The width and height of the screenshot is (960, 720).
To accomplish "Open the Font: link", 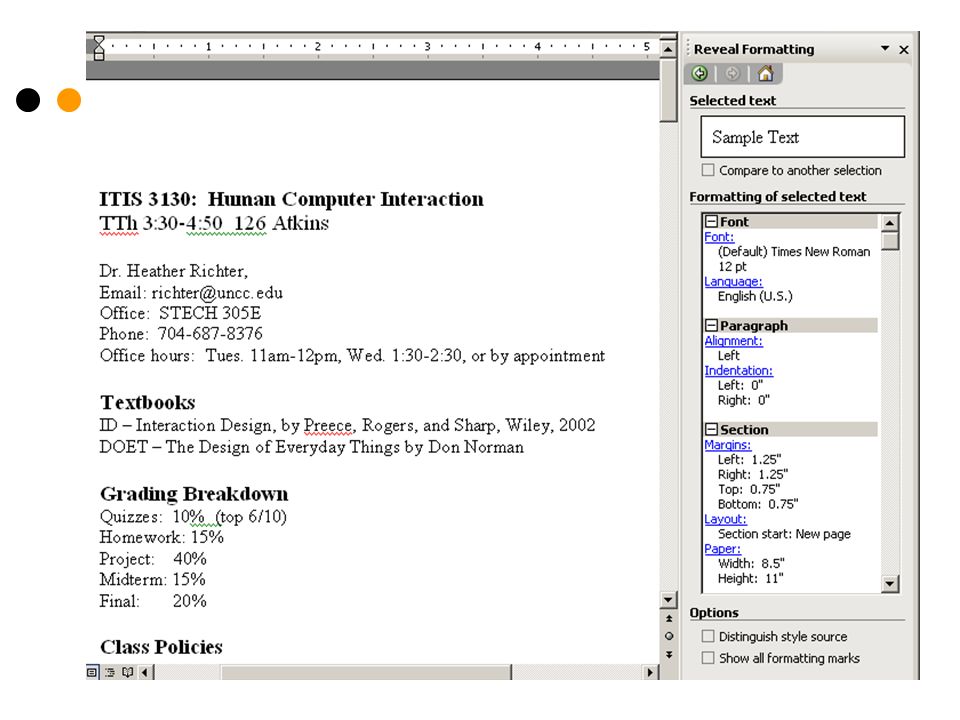I will tap(719, 237).
